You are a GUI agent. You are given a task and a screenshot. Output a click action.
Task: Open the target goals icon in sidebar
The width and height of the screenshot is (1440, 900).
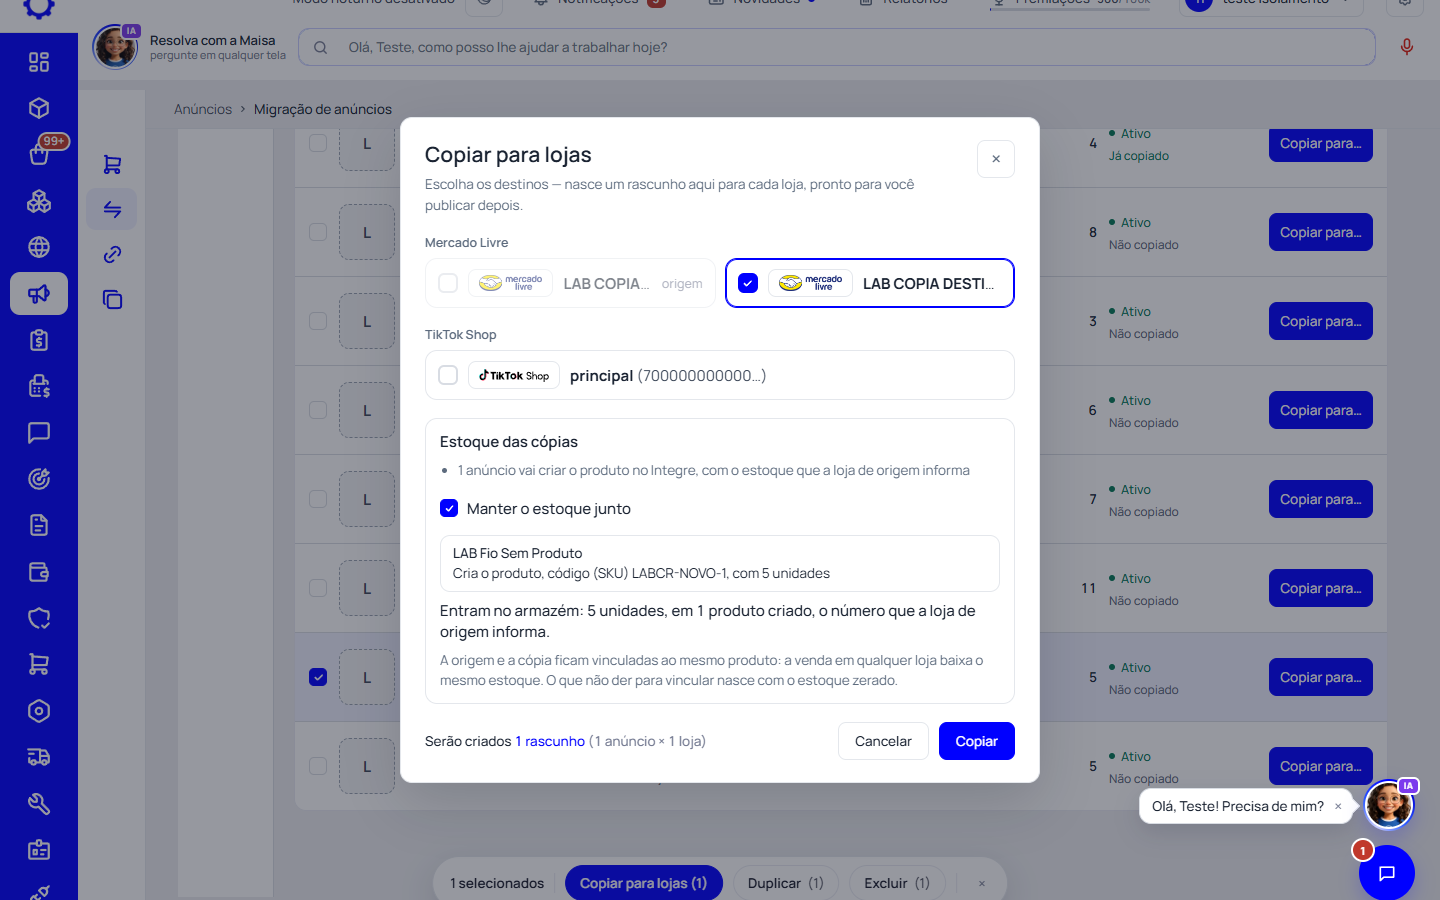point(39,479)
